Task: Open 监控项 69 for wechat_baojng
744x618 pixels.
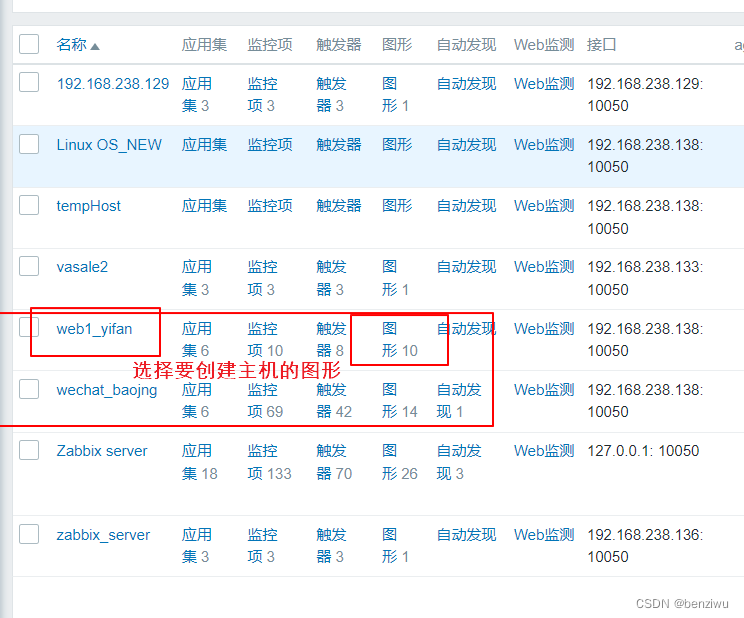Action: [x=265, y=401]
